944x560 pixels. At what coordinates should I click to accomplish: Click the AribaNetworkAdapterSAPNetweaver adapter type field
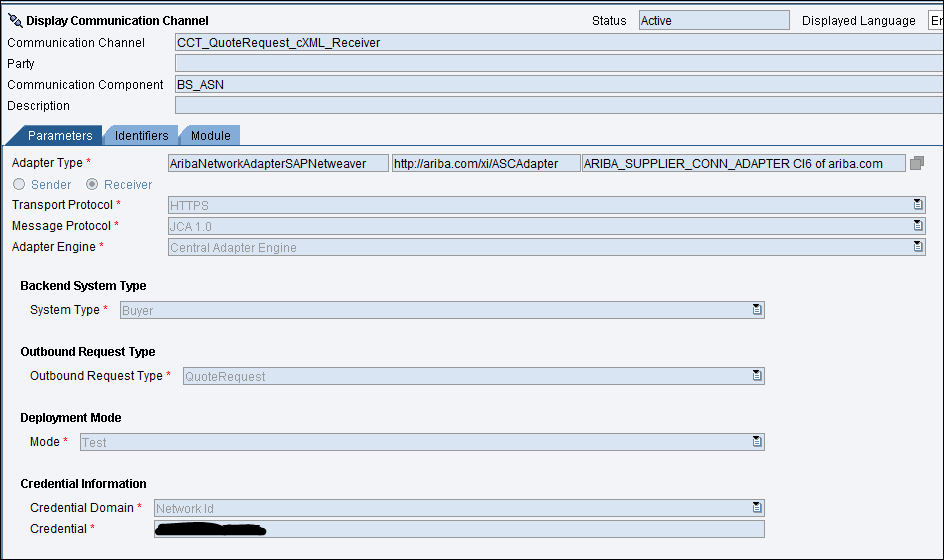click(278, 163)
